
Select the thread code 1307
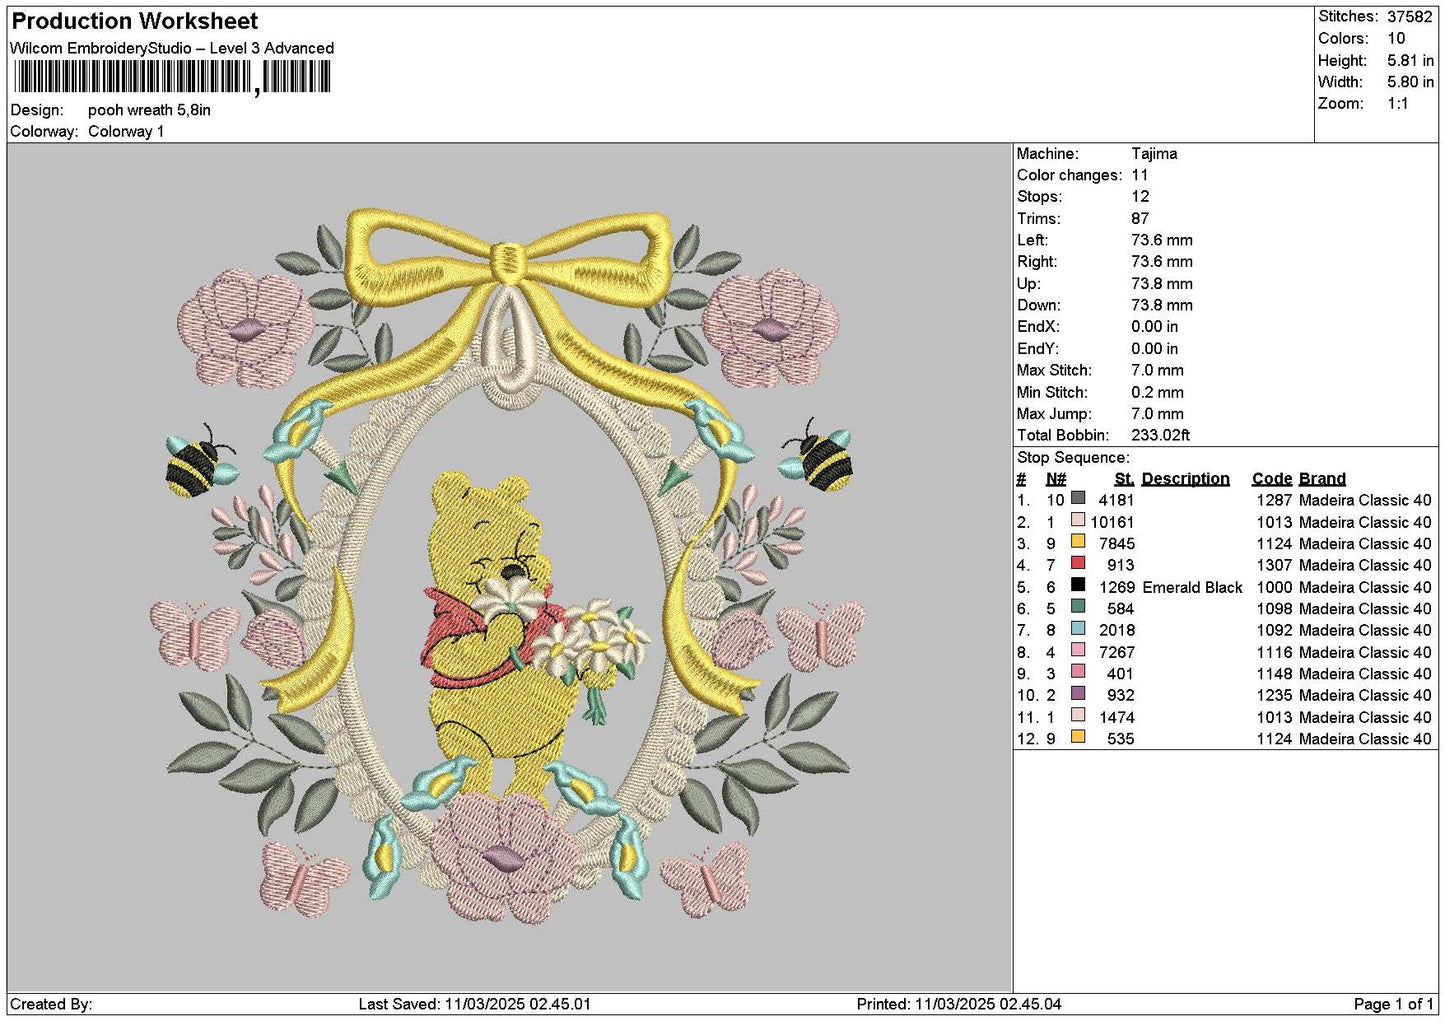click(x=1275, y=565)
